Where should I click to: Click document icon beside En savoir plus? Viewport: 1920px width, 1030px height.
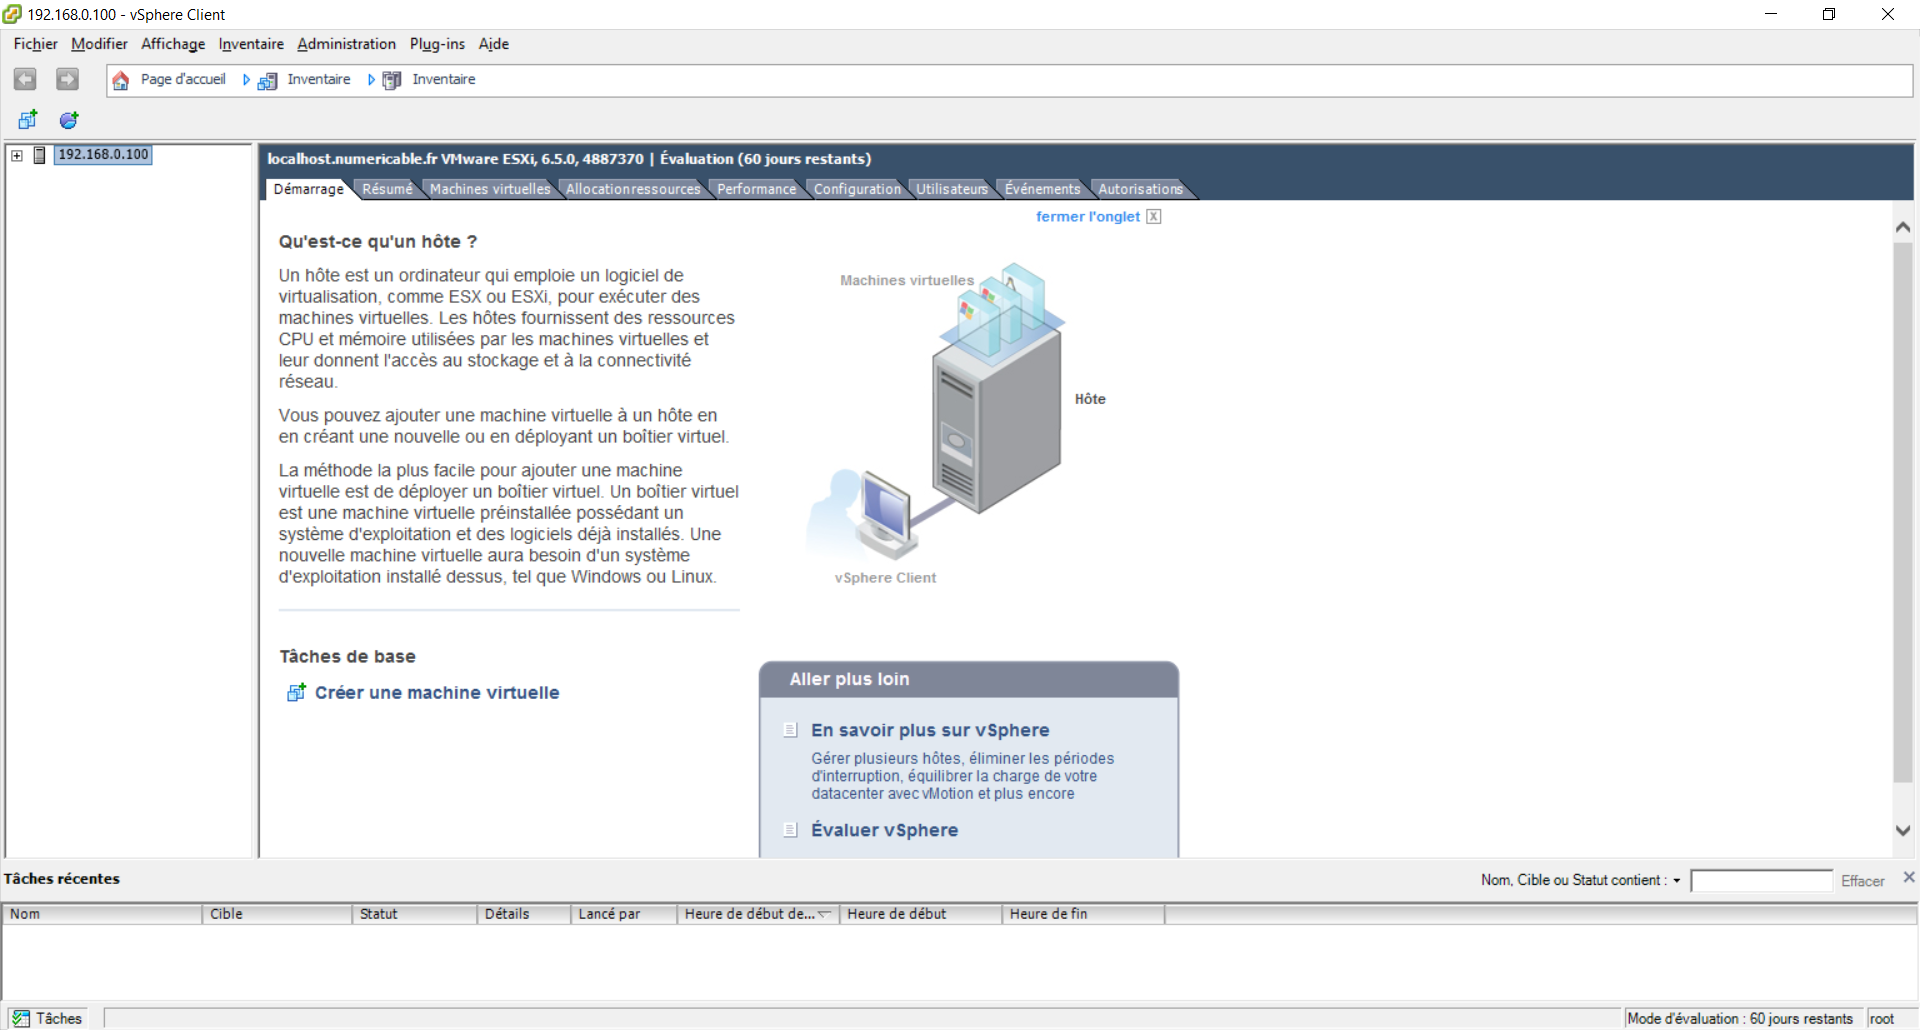pos(790,730)
